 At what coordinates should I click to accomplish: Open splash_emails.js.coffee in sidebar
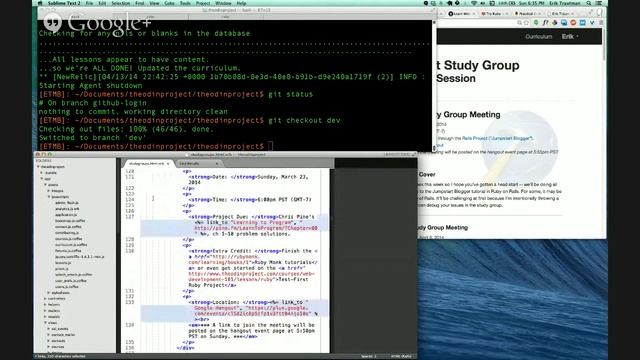tap(73, 275)
